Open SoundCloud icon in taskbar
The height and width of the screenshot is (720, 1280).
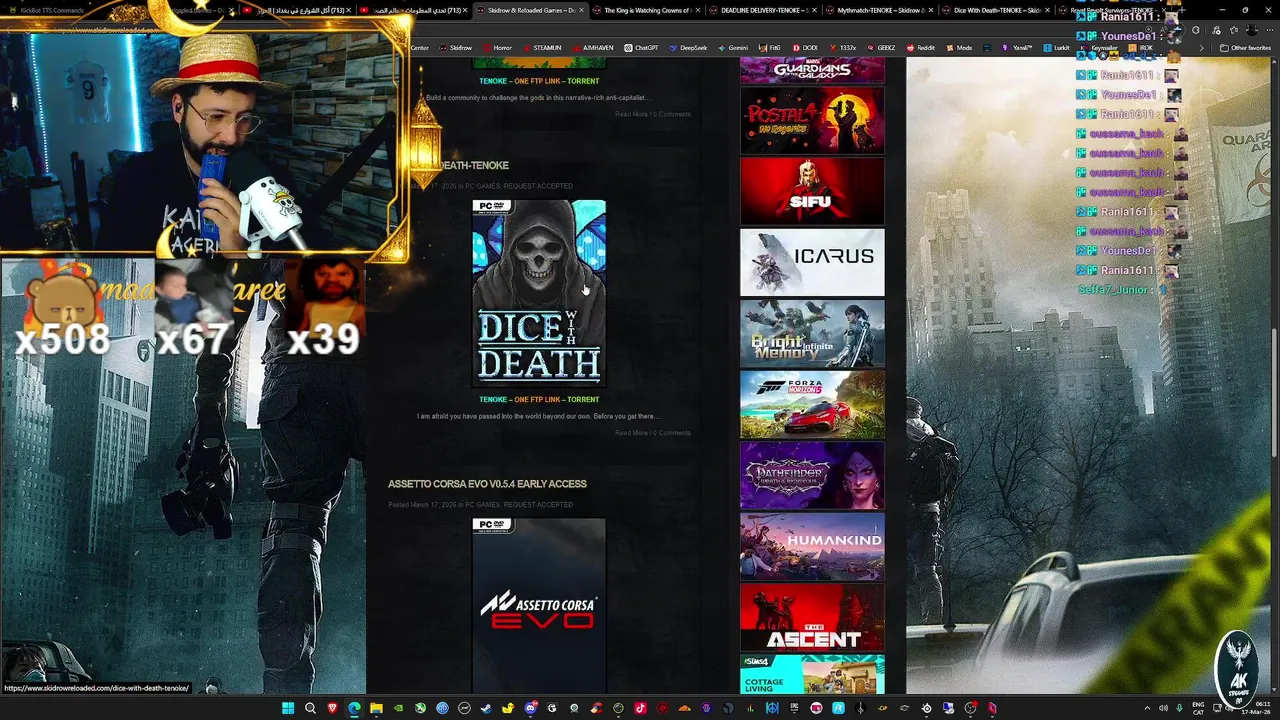[684, 708]
